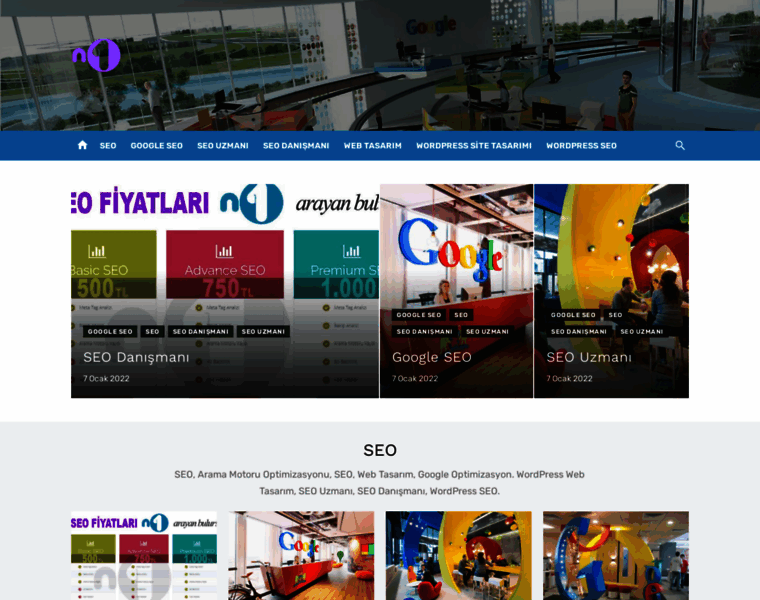Screen dimensions: 760x600
Task: Open the Google letter sculpture thumbnail
Action: 616,555
